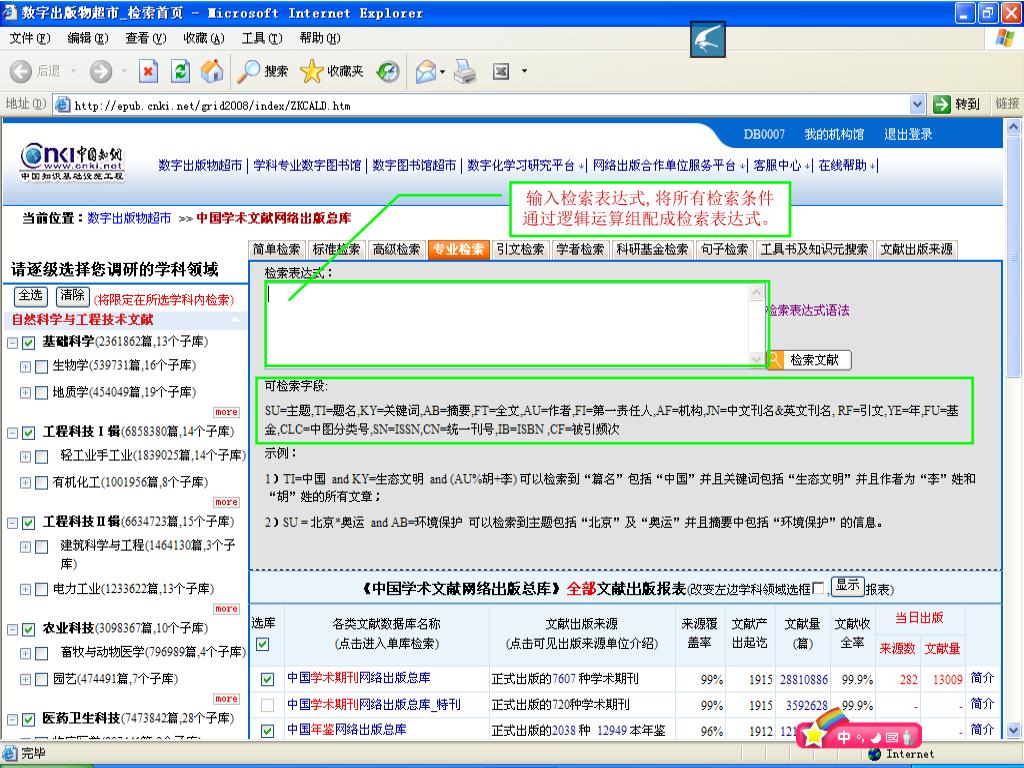Click the page's vertical scrollbar down arrow
Screen dimensions: 1024x768
coord(1014,729)
